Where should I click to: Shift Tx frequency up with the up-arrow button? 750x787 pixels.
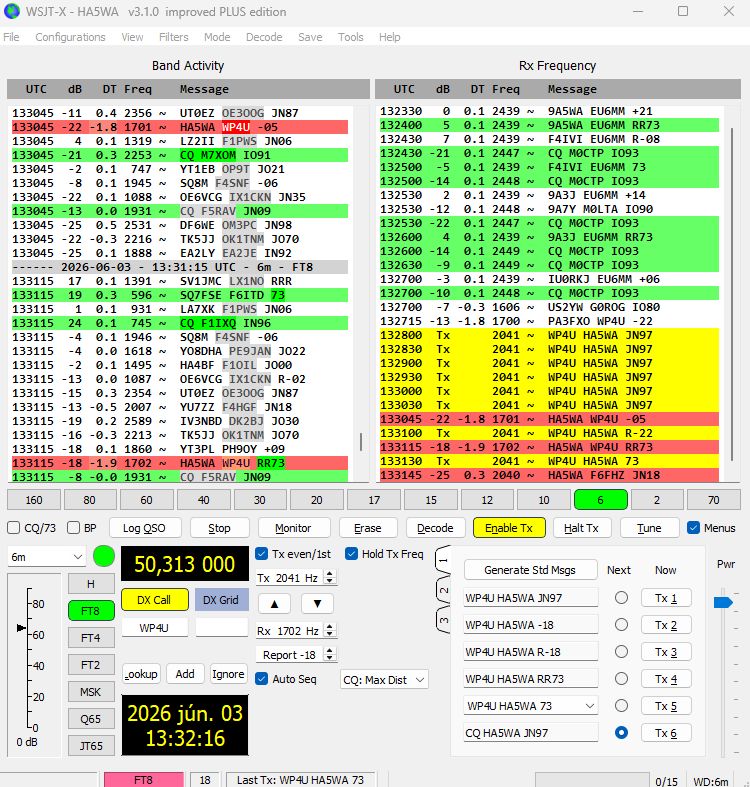[274, 604]
